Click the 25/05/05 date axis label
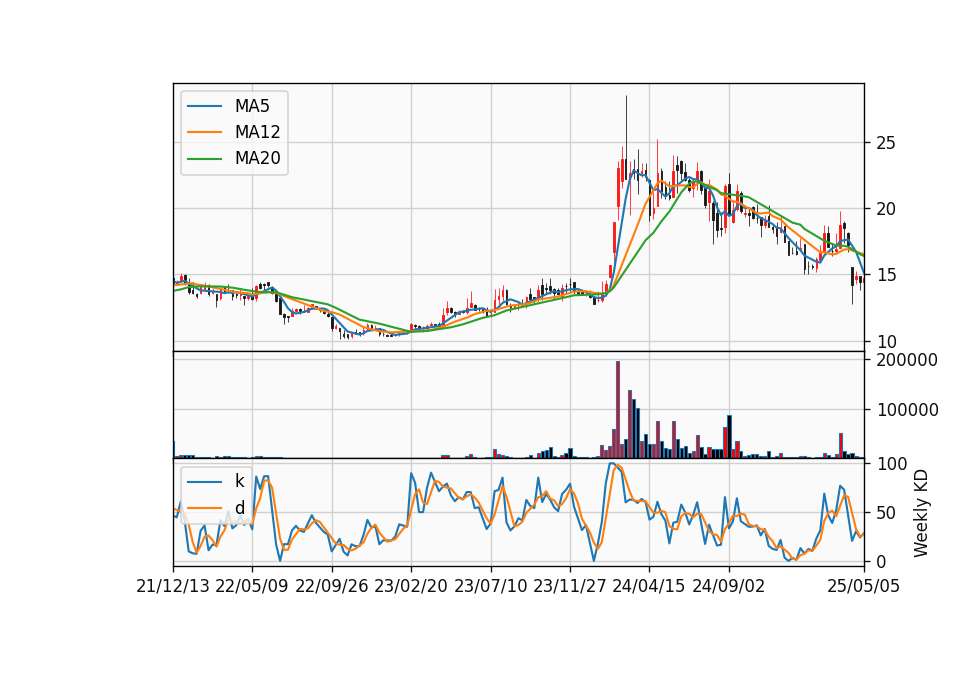 864,586
